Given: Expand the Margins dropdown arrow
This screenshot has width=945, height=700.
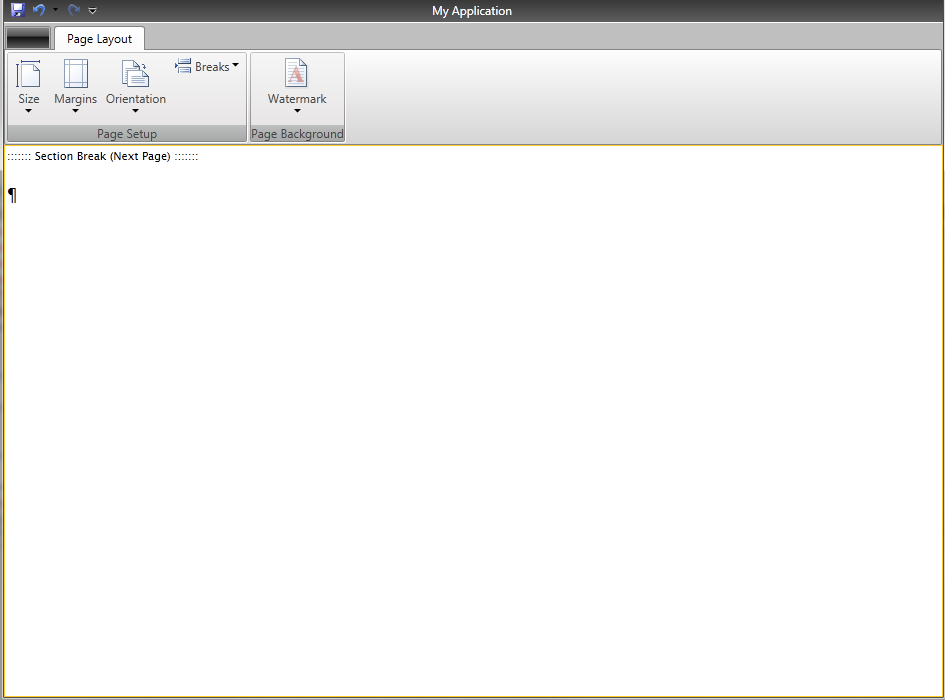Looking at the screenshot, I should 75,111.
